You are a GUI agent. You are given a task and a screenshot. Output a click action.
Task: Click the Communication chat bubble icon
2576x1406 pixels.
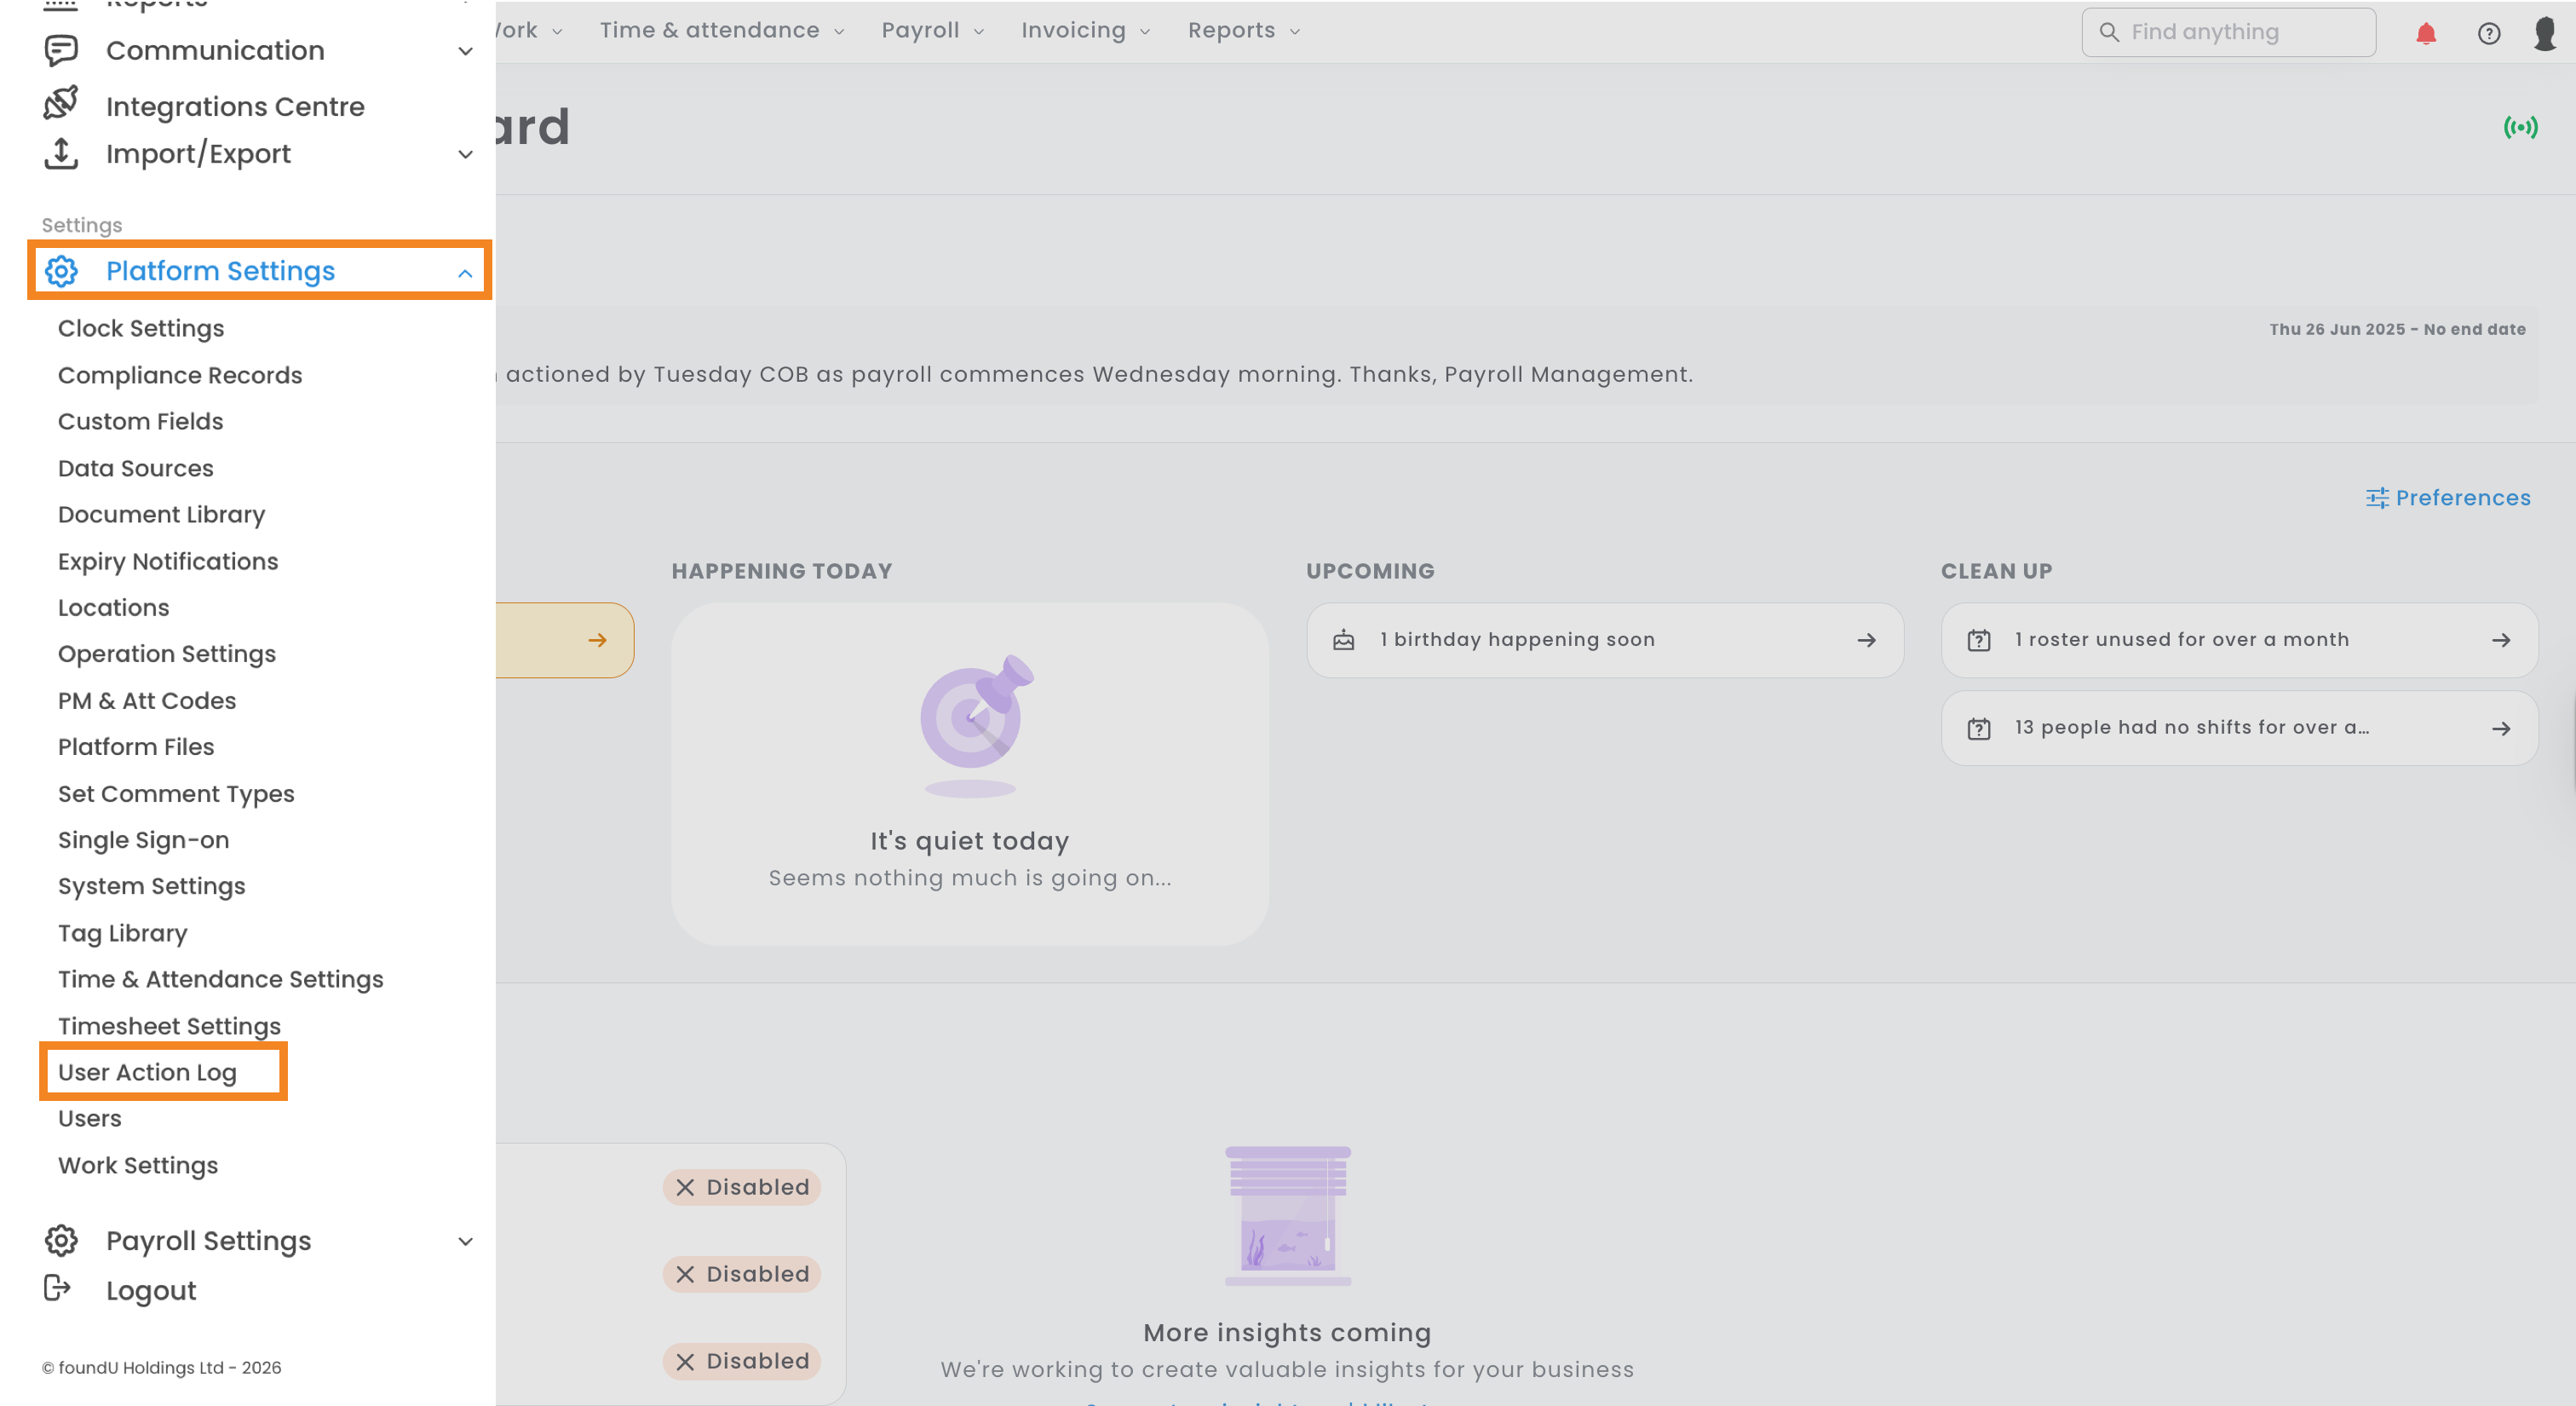61,50
